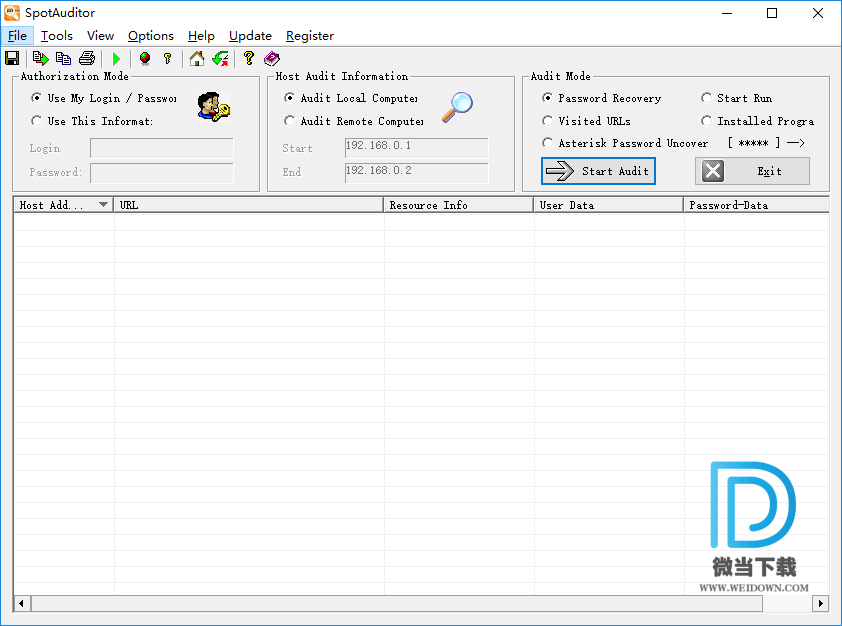Screen dimensions: 842x626
Task: Open the Options menu
Action: click(151, 35)
